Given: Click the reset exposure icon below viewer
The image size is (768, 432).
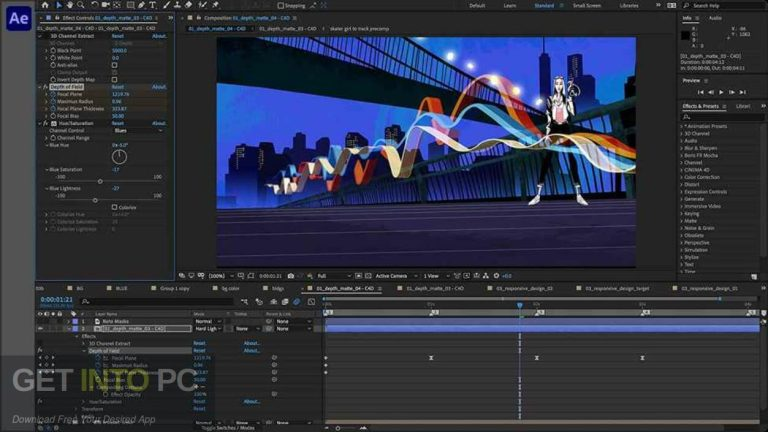Looking at the screenshot, I should click(x=496, y=276).
